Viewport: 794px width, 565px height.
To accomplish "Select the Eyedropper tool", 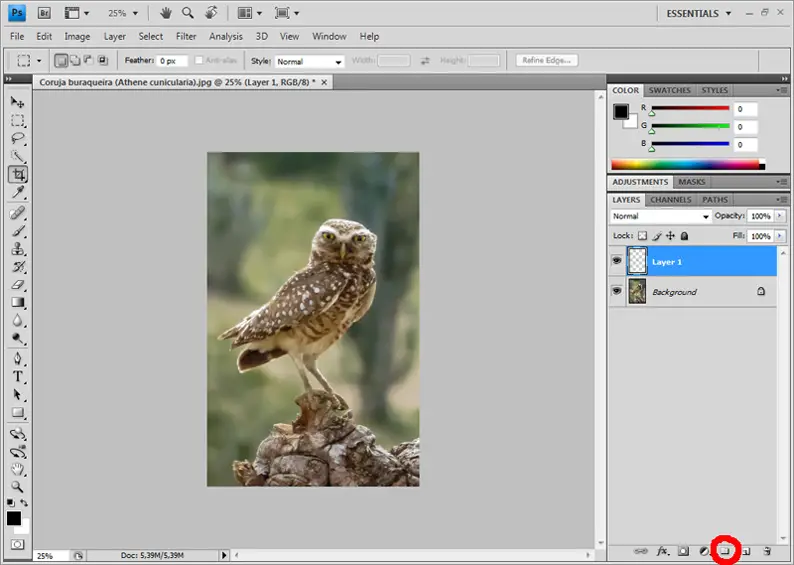I will (x=18, y=193).
